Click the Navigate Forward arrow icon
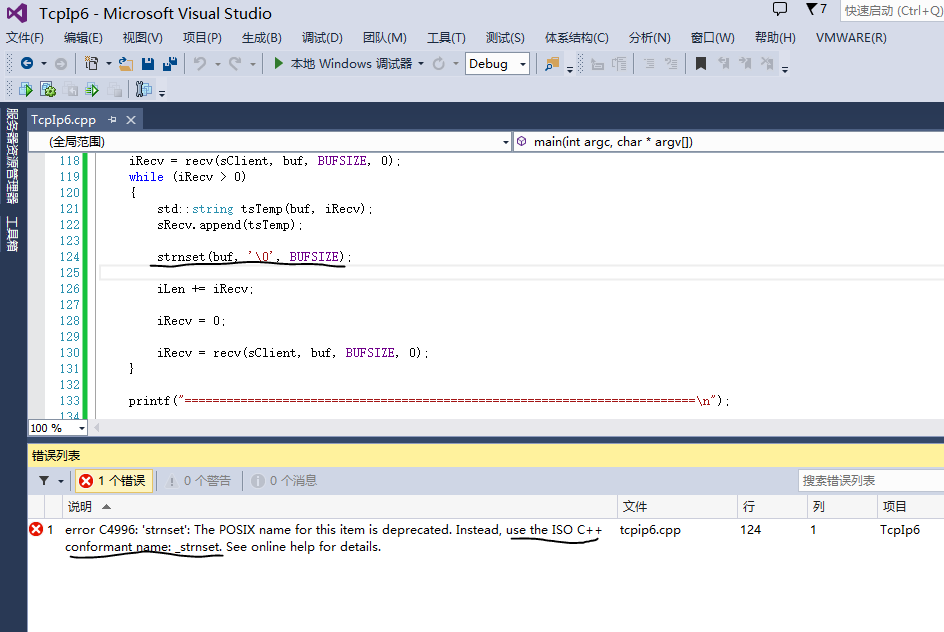This screenshot has height=632, width=944. 61,64
